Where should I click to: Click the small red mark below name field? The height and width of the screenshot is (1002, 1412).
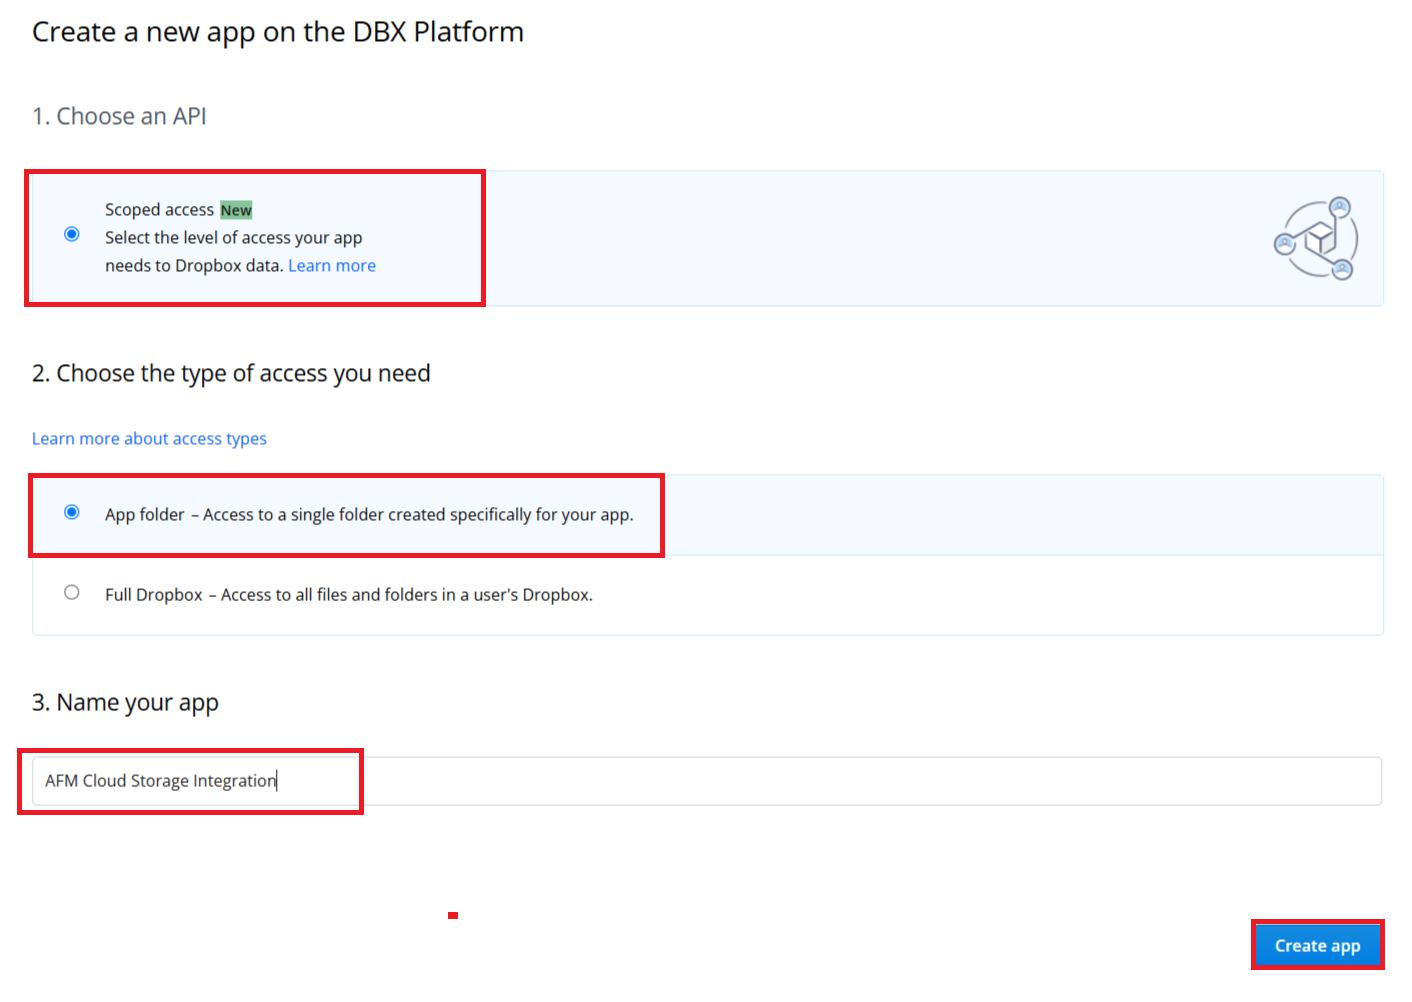click(453, 915)
